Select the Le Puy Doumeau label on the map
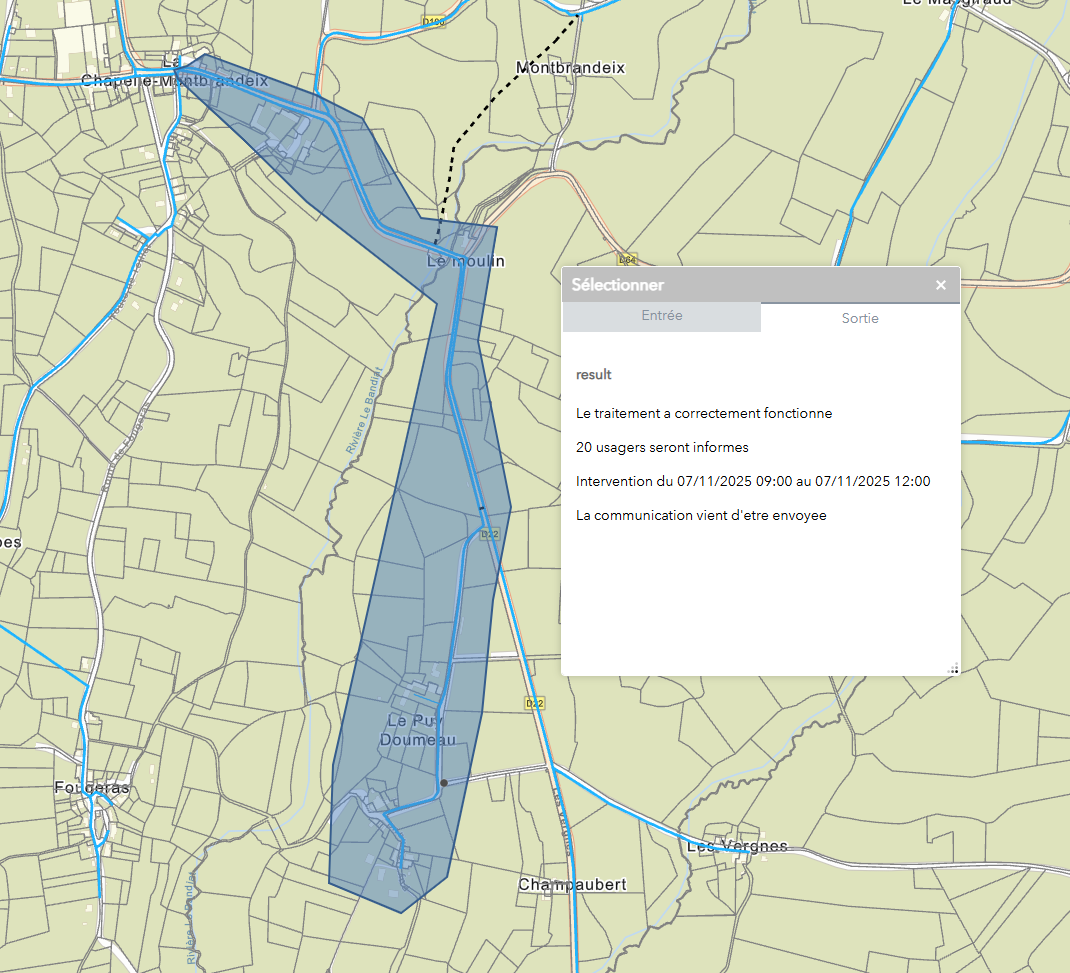 [417, 730]
